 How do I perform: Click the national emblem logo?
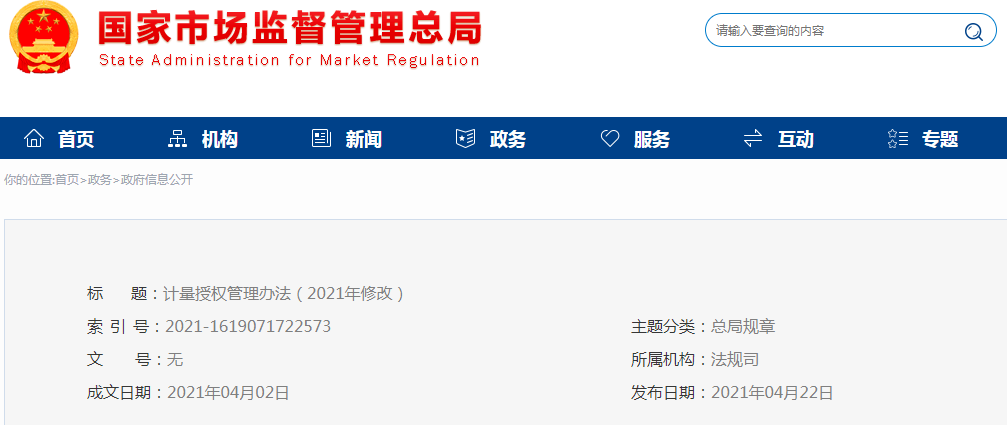point(44,37)
